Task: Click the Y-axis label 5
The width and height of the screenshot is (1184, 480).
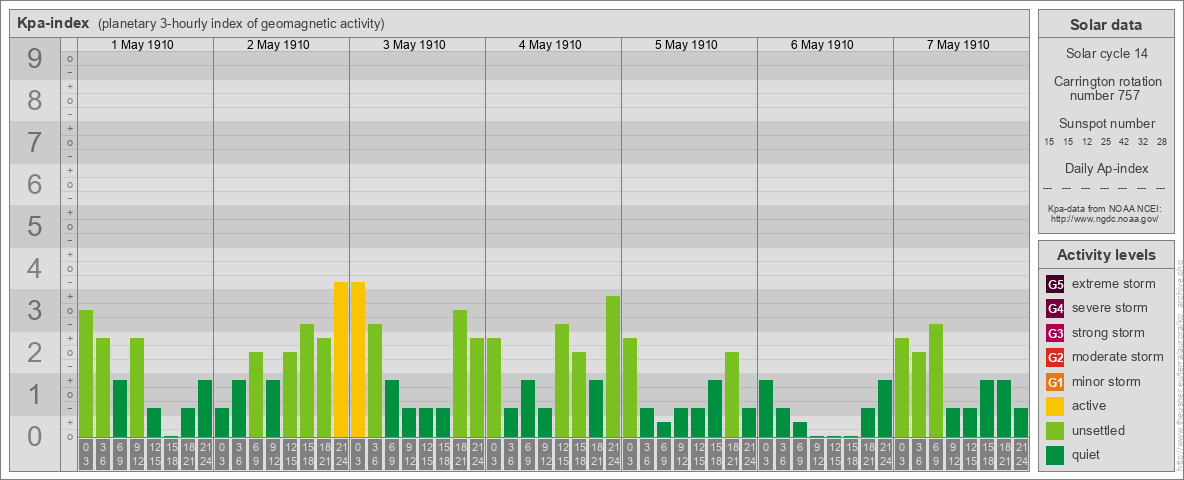Action: click(x=35, y=226)
